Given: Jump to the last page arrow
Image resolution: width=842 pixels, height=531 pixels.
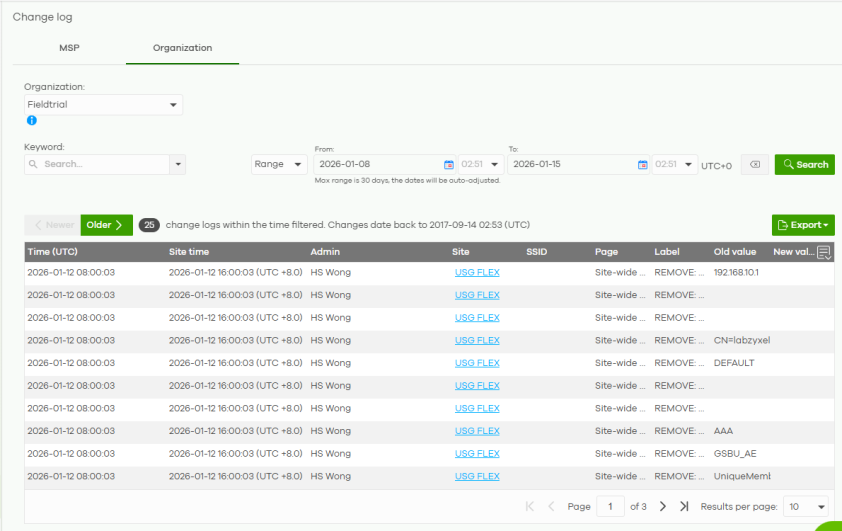Looking at the screenshot, I should (684, 506).
